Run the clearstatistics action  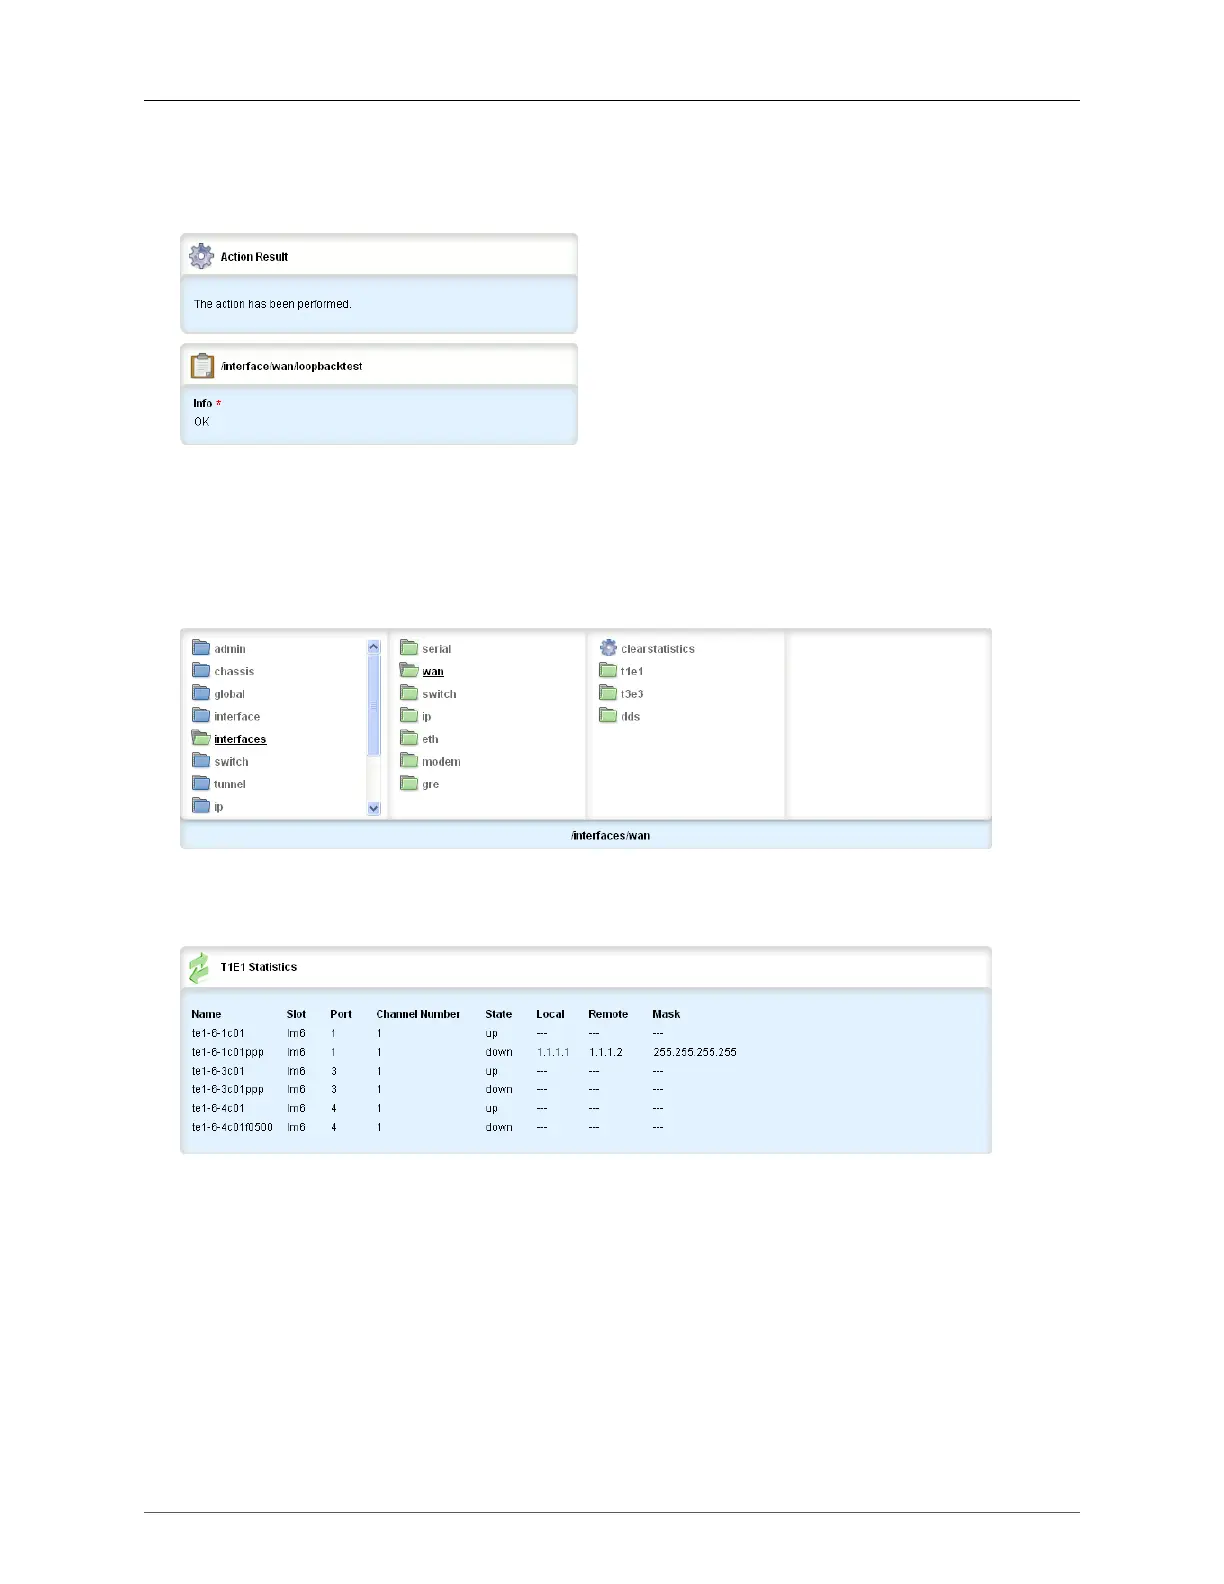(658, 649)
